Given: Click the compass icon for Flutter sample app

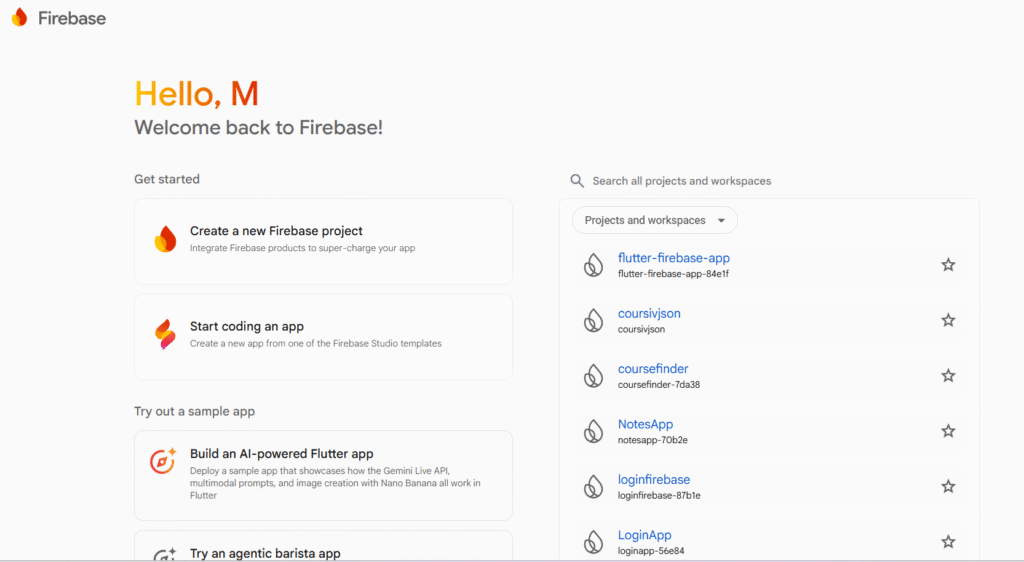Looking at the screenshot, I should (x=163, y=461).
